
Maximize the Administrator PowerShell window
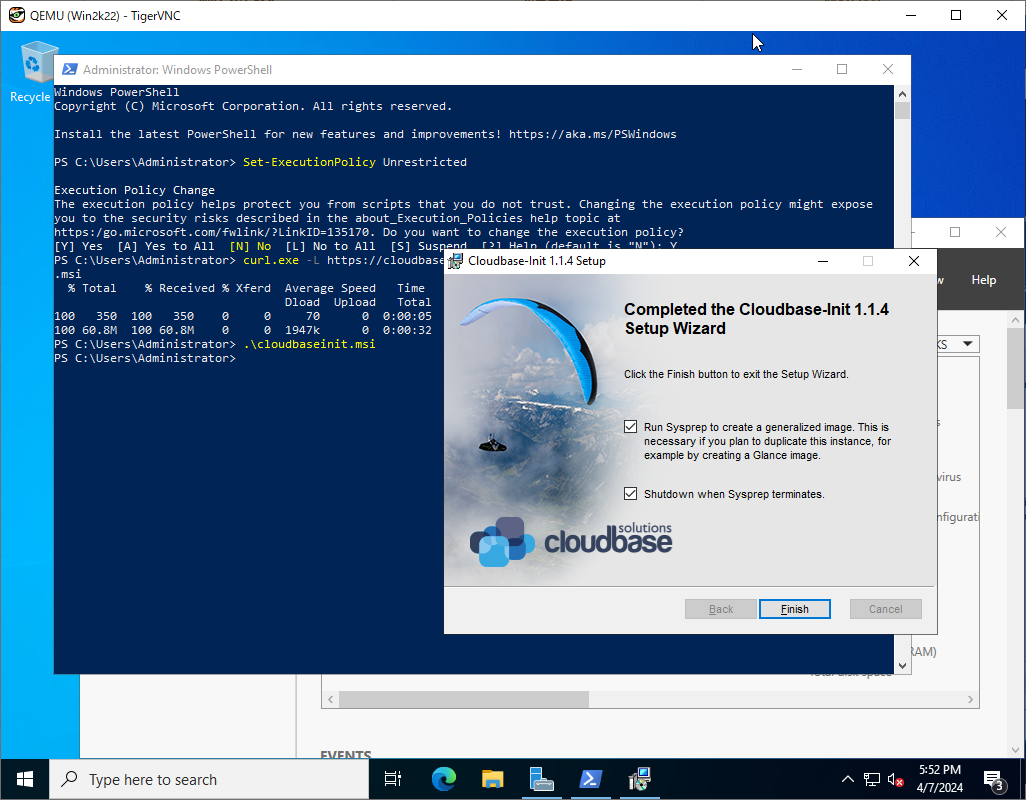tap(842, 69)
